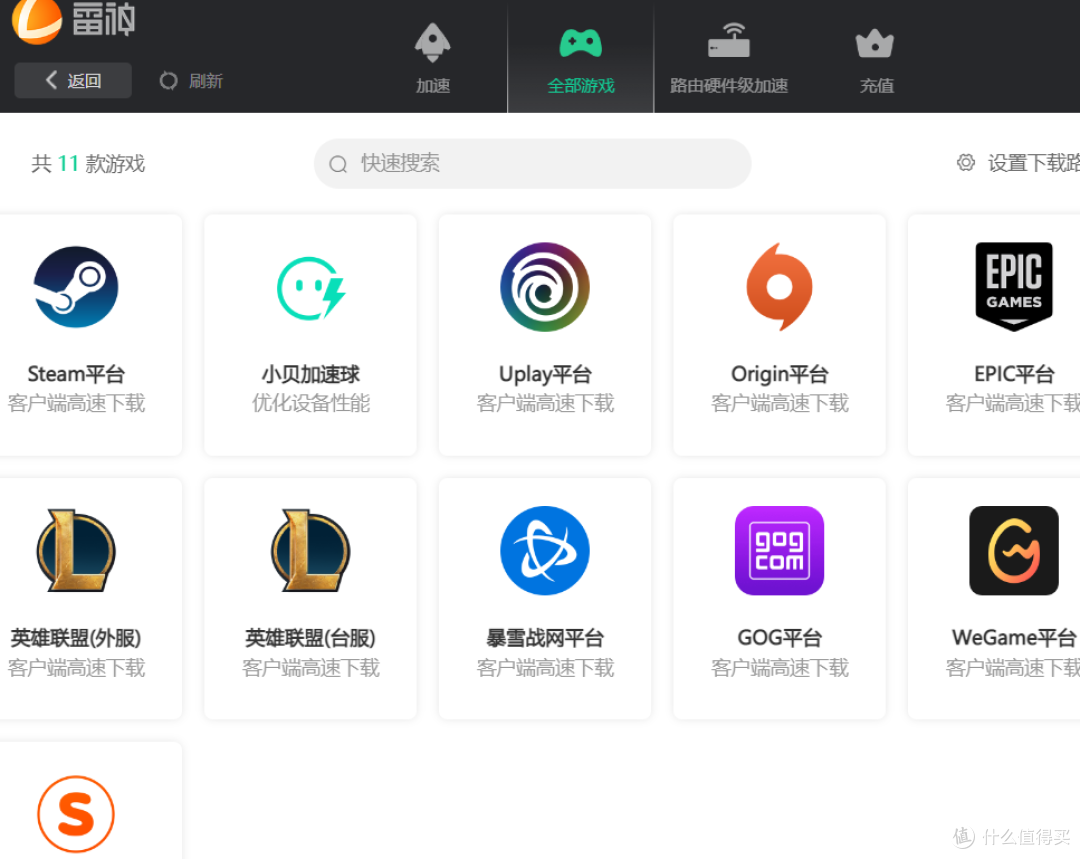Screen dimensions: 1080x859
Task: Click the router icon in top bar
Action: (729, 40)
